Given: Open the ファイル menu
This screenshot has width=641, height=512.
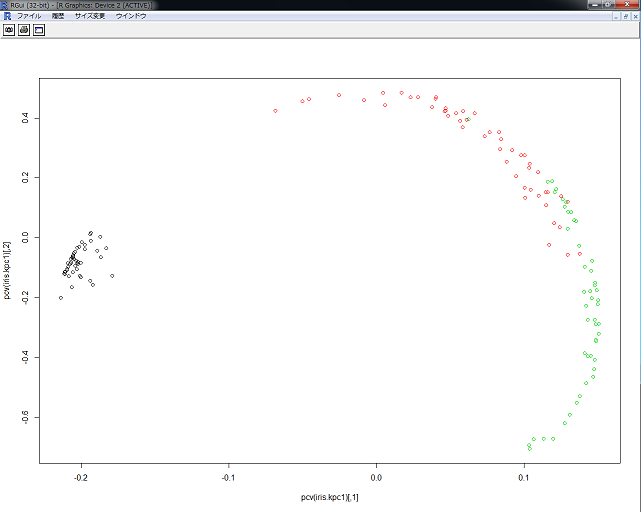Looking at the screenshot, I should (29, 16).
